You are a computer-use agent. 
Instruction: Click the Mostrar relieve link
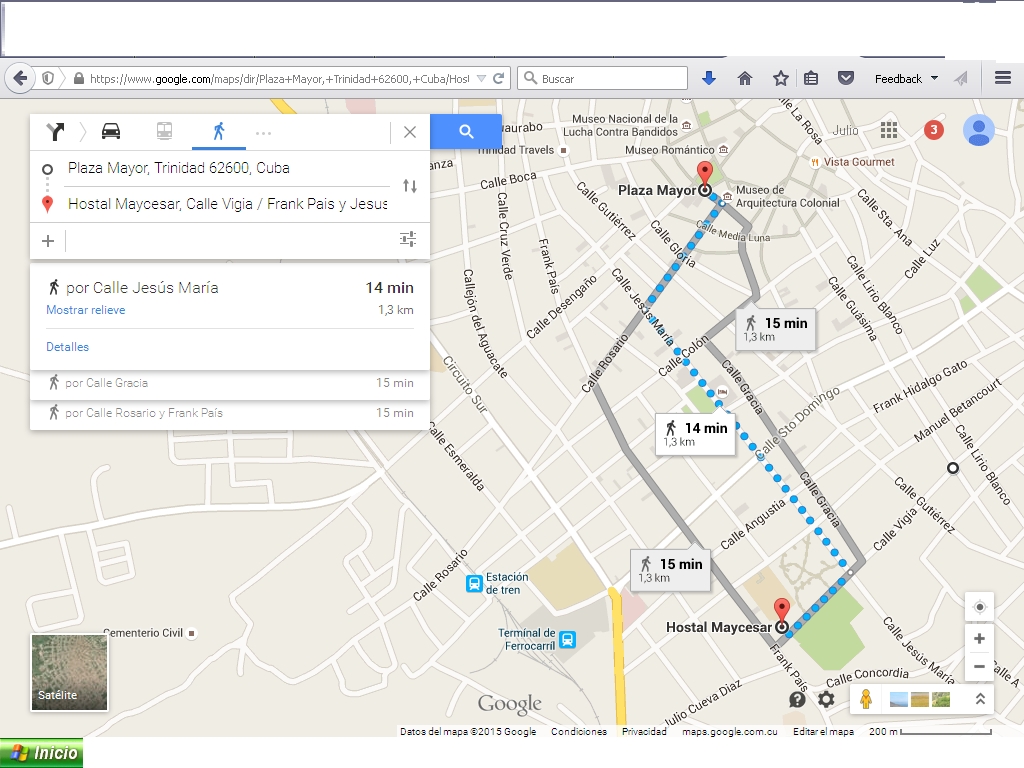[x=86, y=310]
